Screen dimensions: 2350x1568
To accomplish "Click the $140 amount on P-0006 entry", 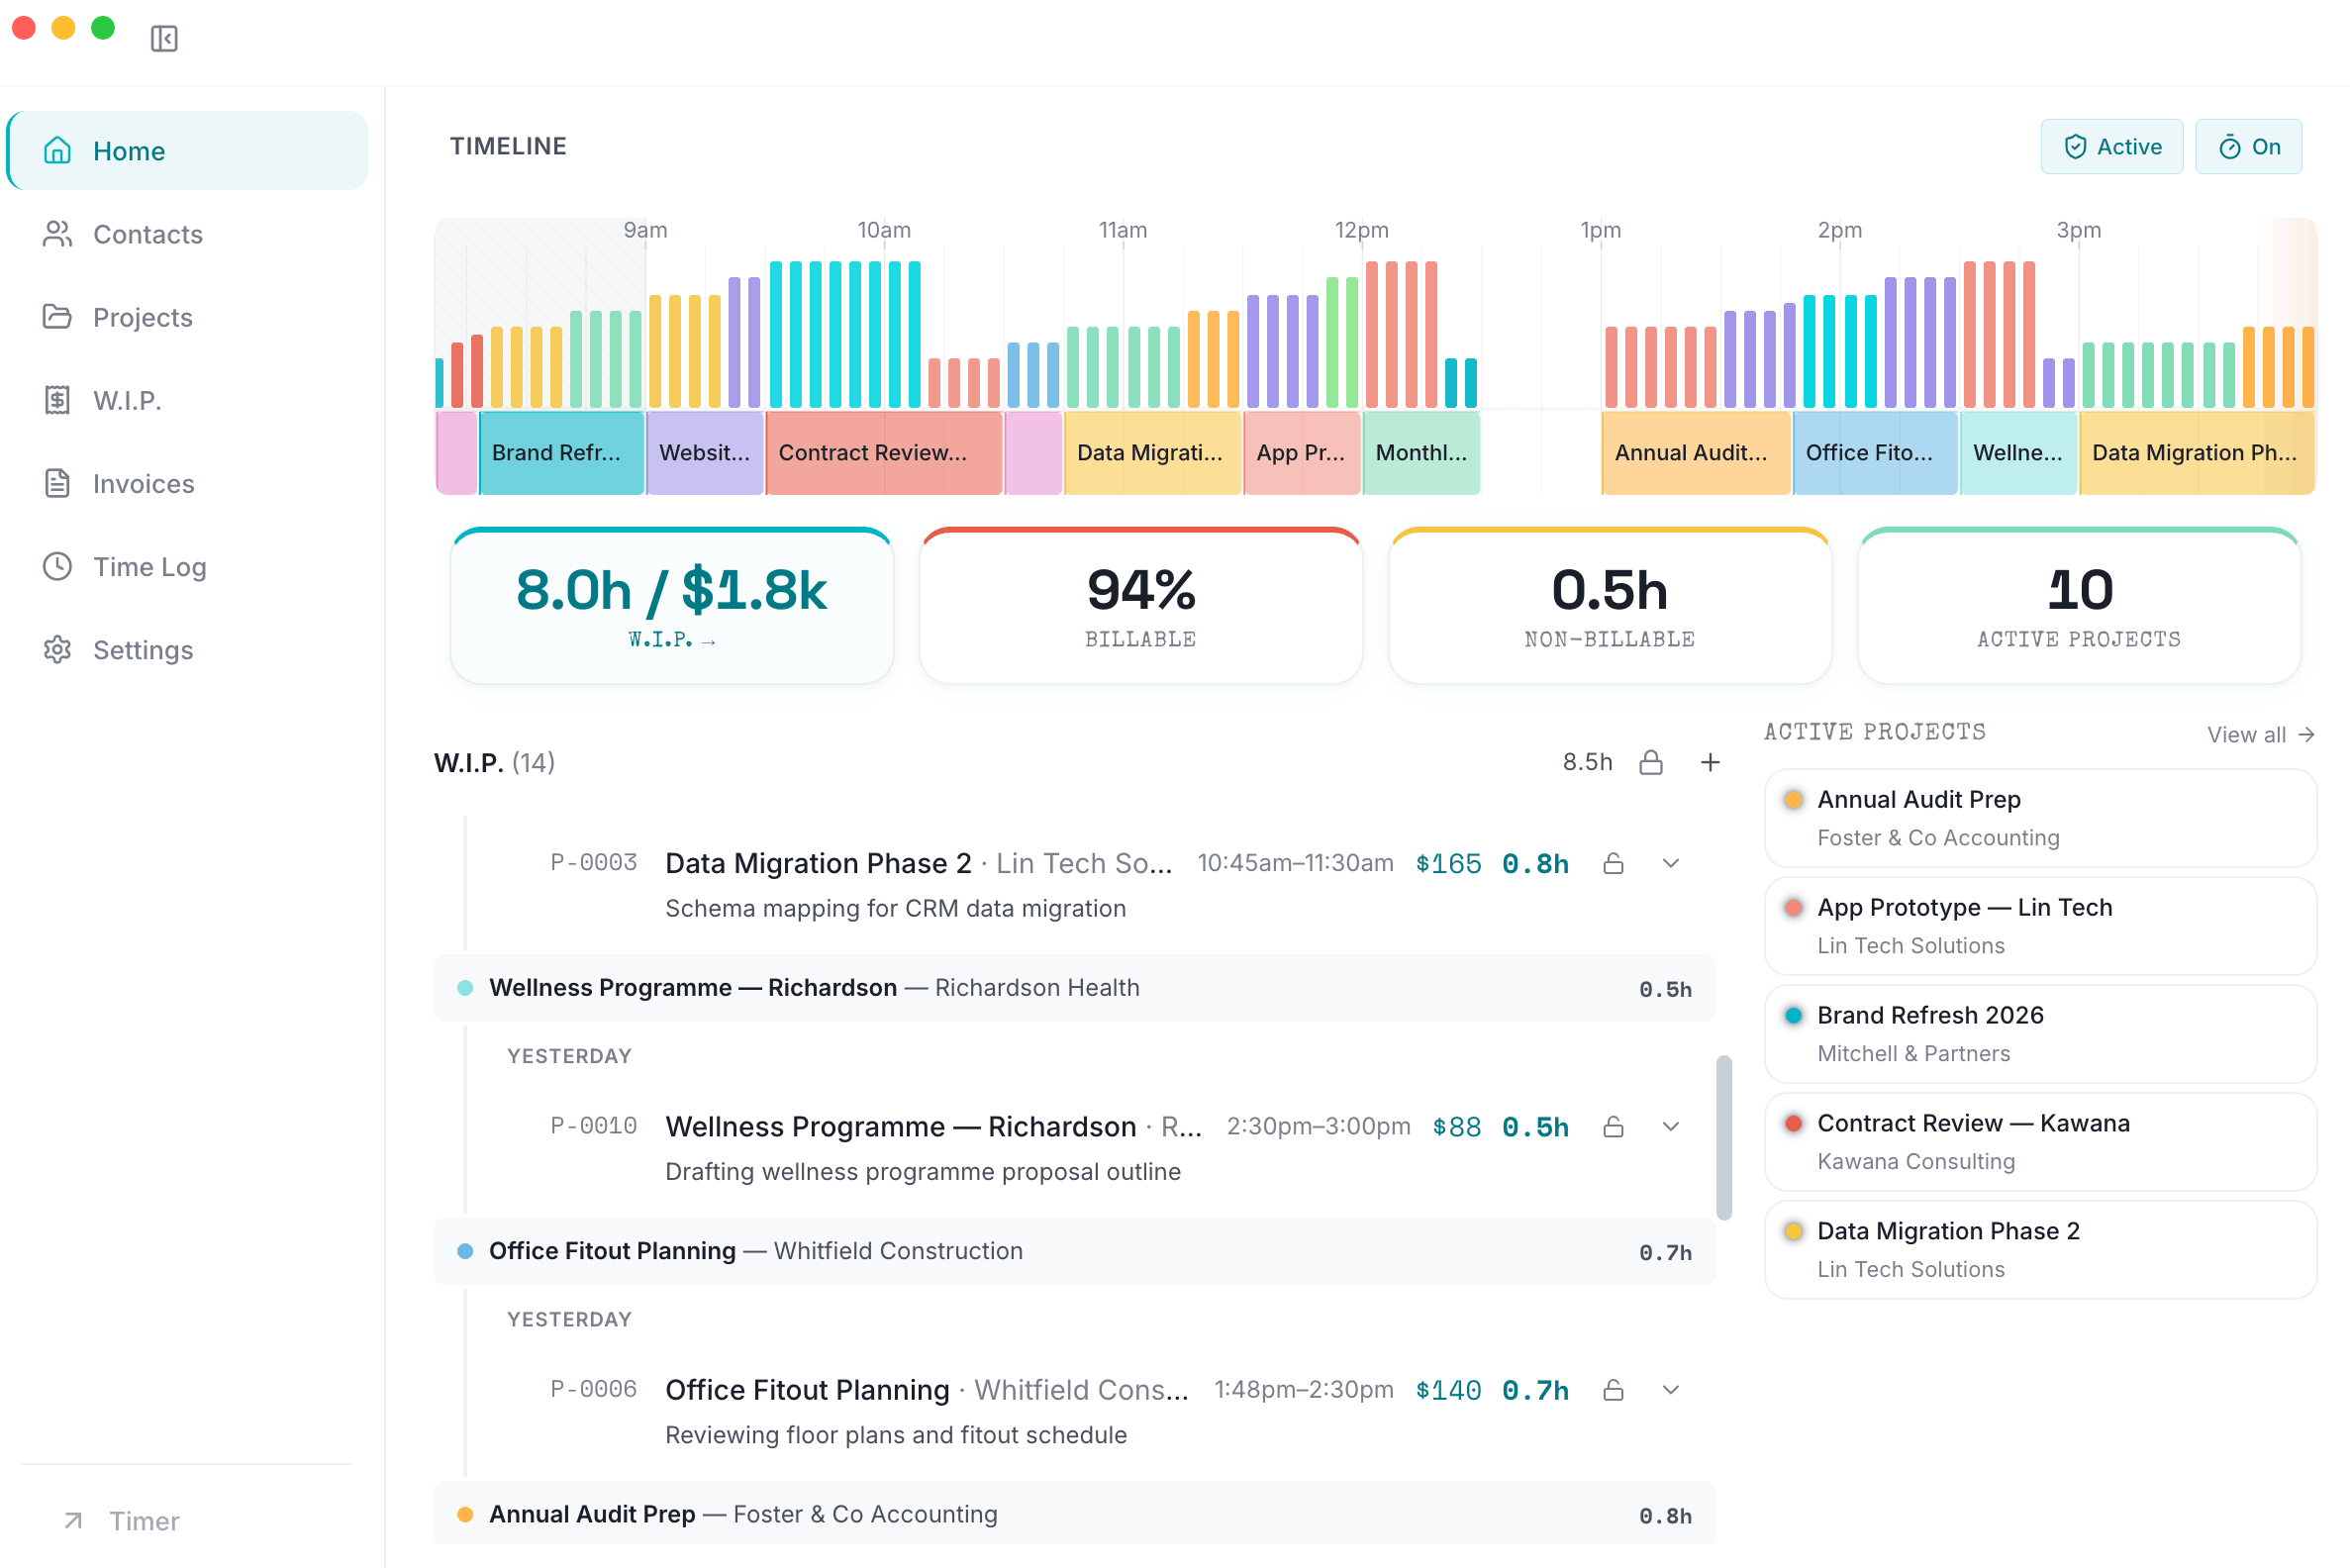I will (x=1448, y=1391).
